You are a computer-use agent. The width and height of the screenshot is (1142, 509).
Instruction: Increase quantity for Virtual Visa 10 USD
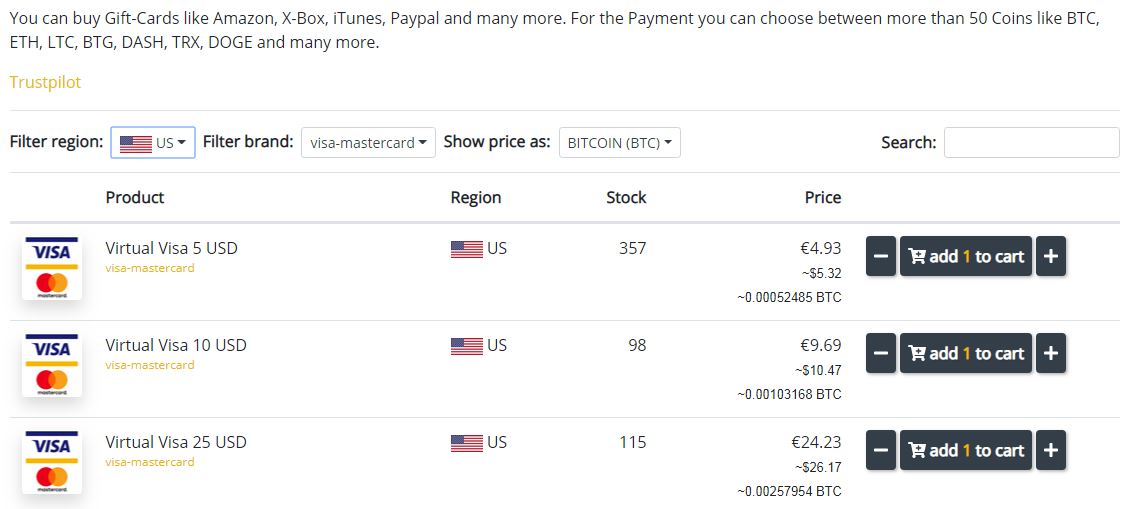[1050, 353]
